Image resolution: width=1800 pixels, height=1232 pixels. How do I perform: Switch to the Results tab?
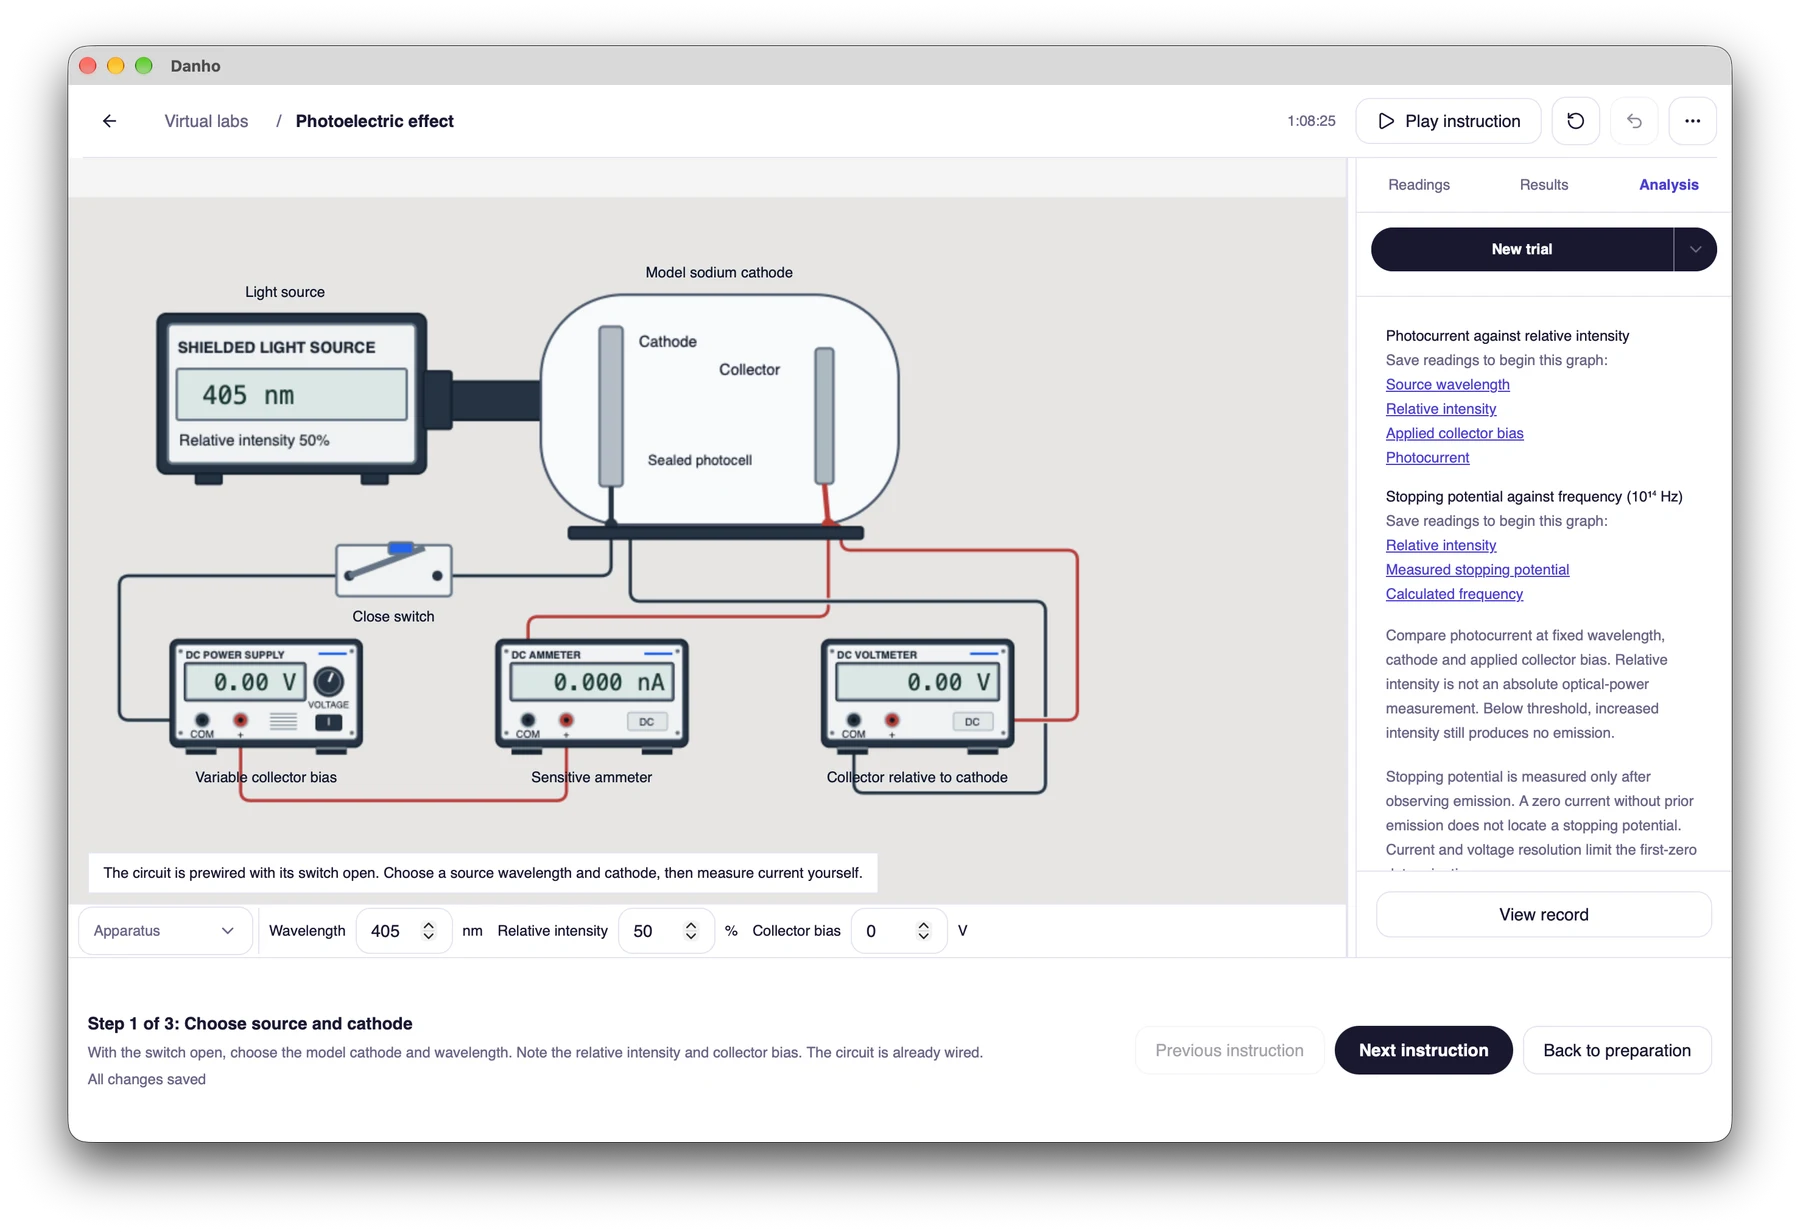click(x=1544, y=185)
